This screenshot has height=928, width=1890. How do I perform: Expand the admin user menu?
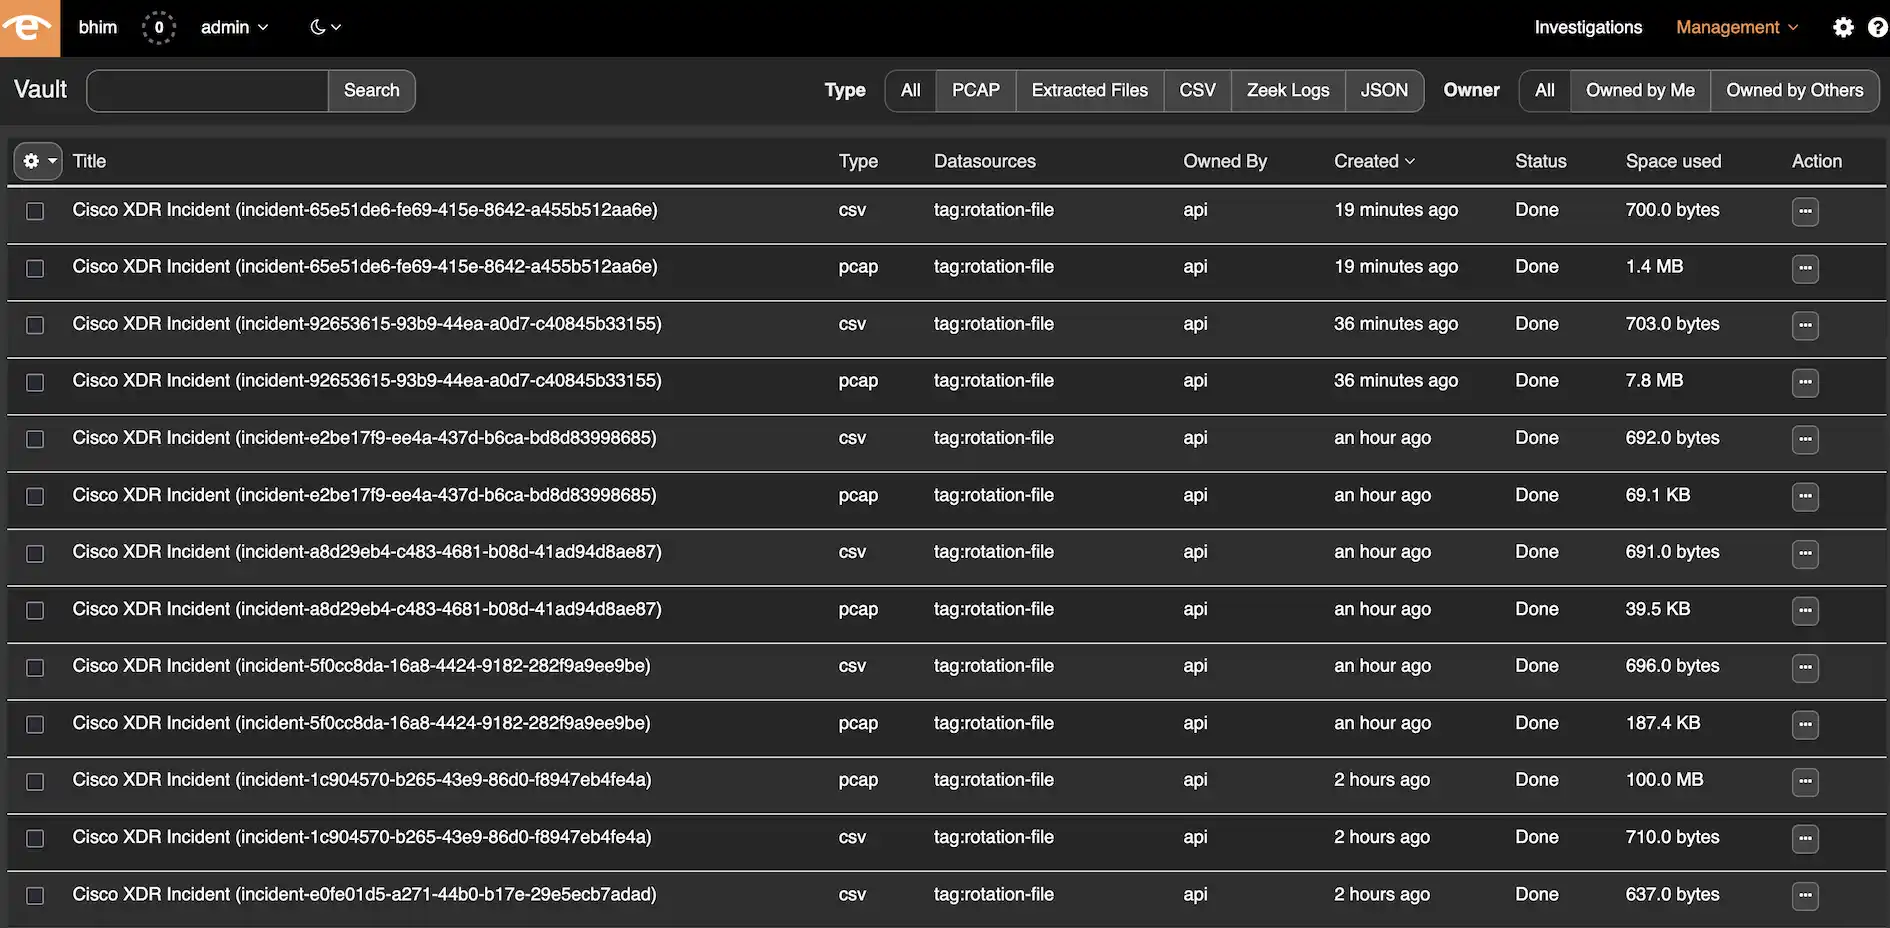point(234,28)
